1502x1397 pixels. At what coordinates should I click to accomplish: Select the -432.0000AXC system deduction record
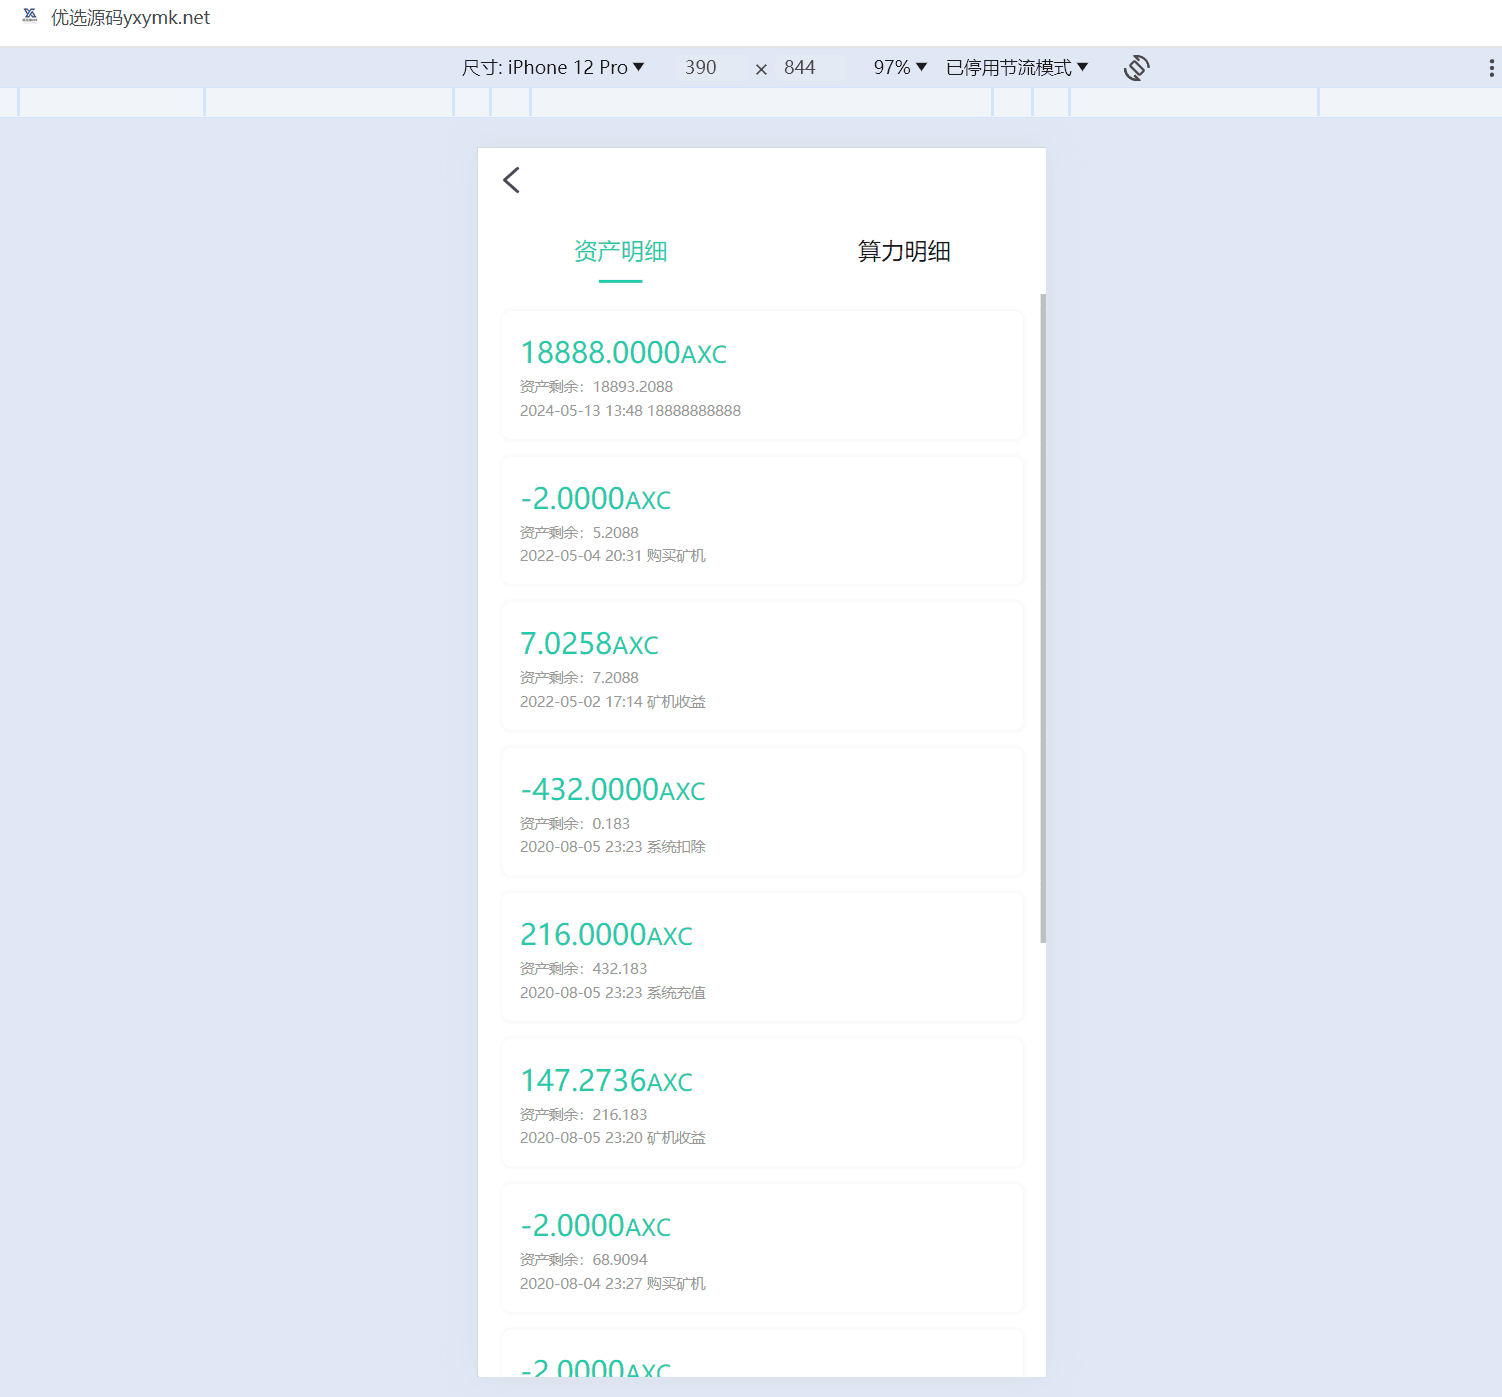[x=762, y=812]
